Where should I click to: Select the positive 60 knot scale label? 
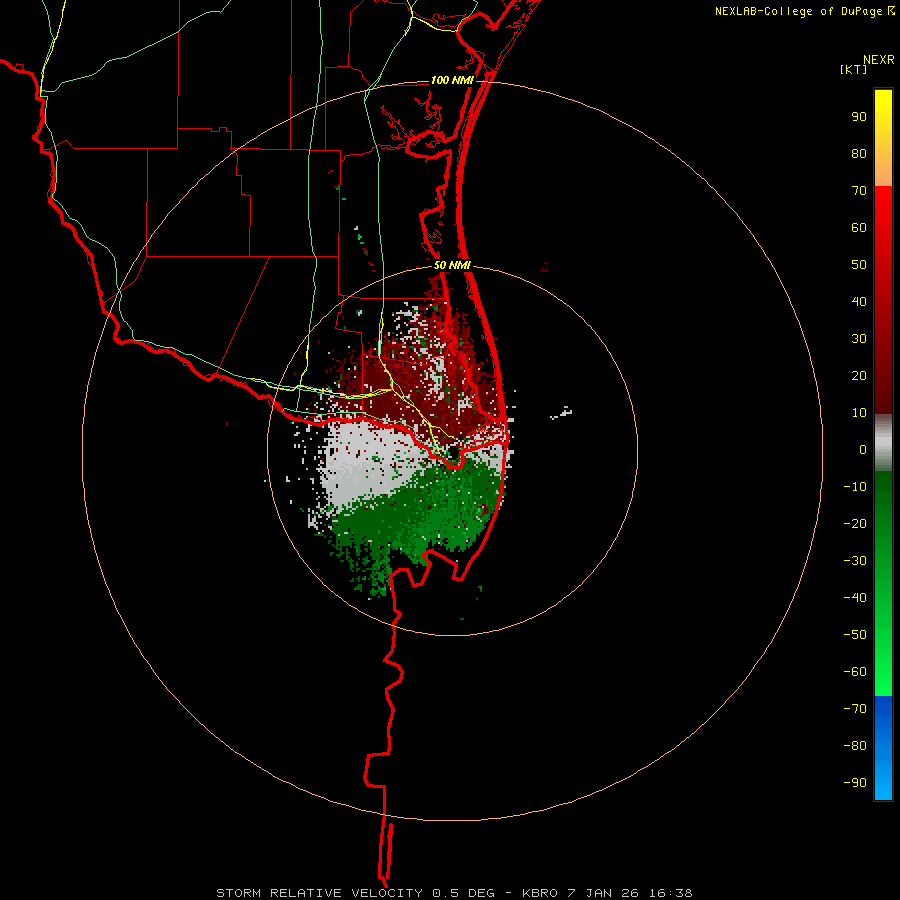point(859,228)
